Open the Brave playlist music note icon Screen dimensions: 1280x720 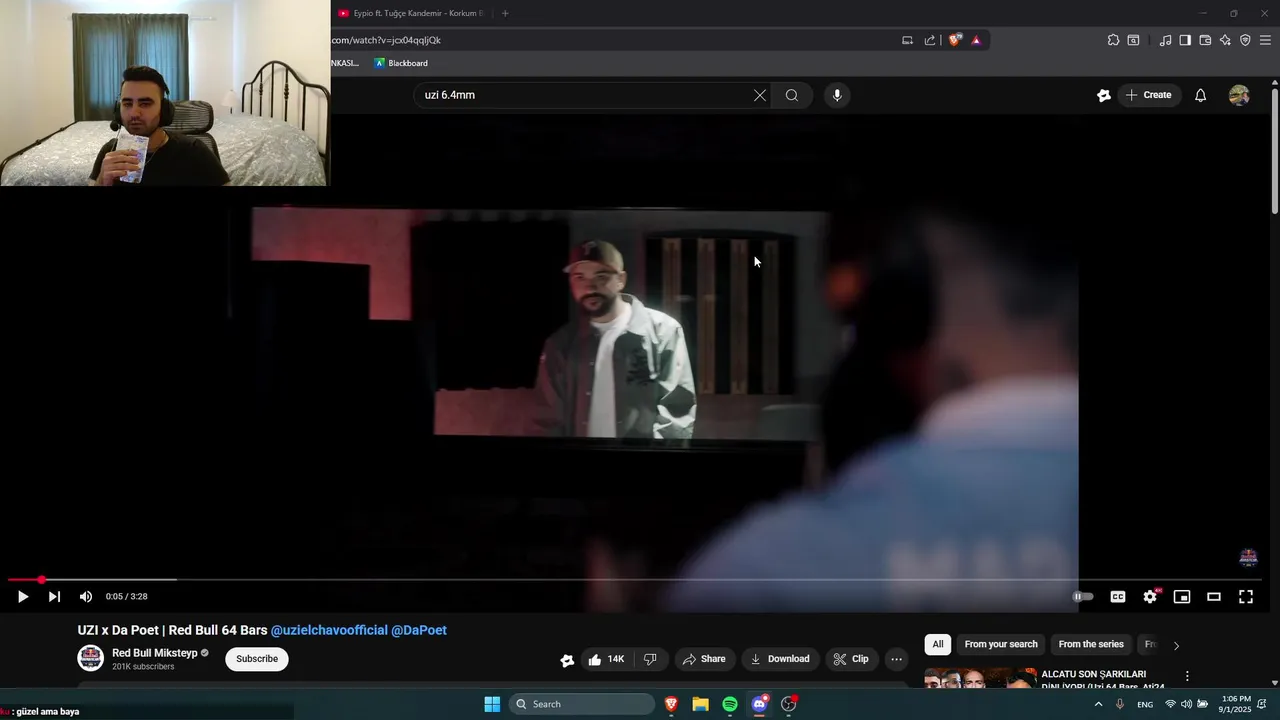pyautogui.click(x=1165, y=40)
